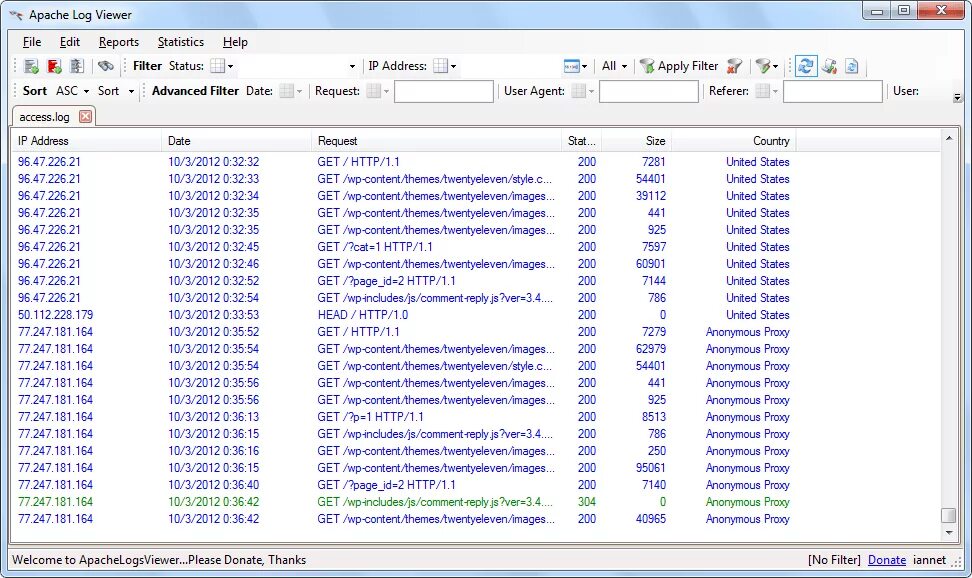
Task: Click the User Agent filter grid icon
Action: tap(578, 91)
